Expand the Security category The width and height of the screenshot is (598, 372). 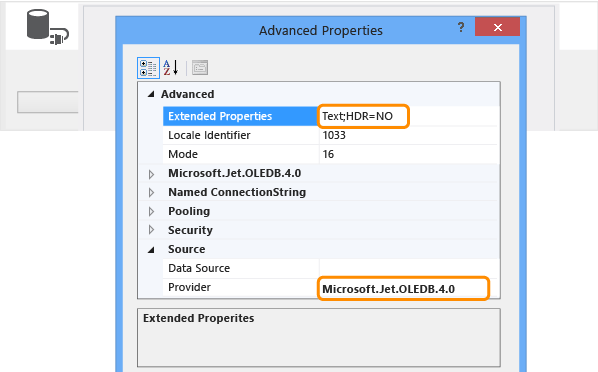coord(151,230)
